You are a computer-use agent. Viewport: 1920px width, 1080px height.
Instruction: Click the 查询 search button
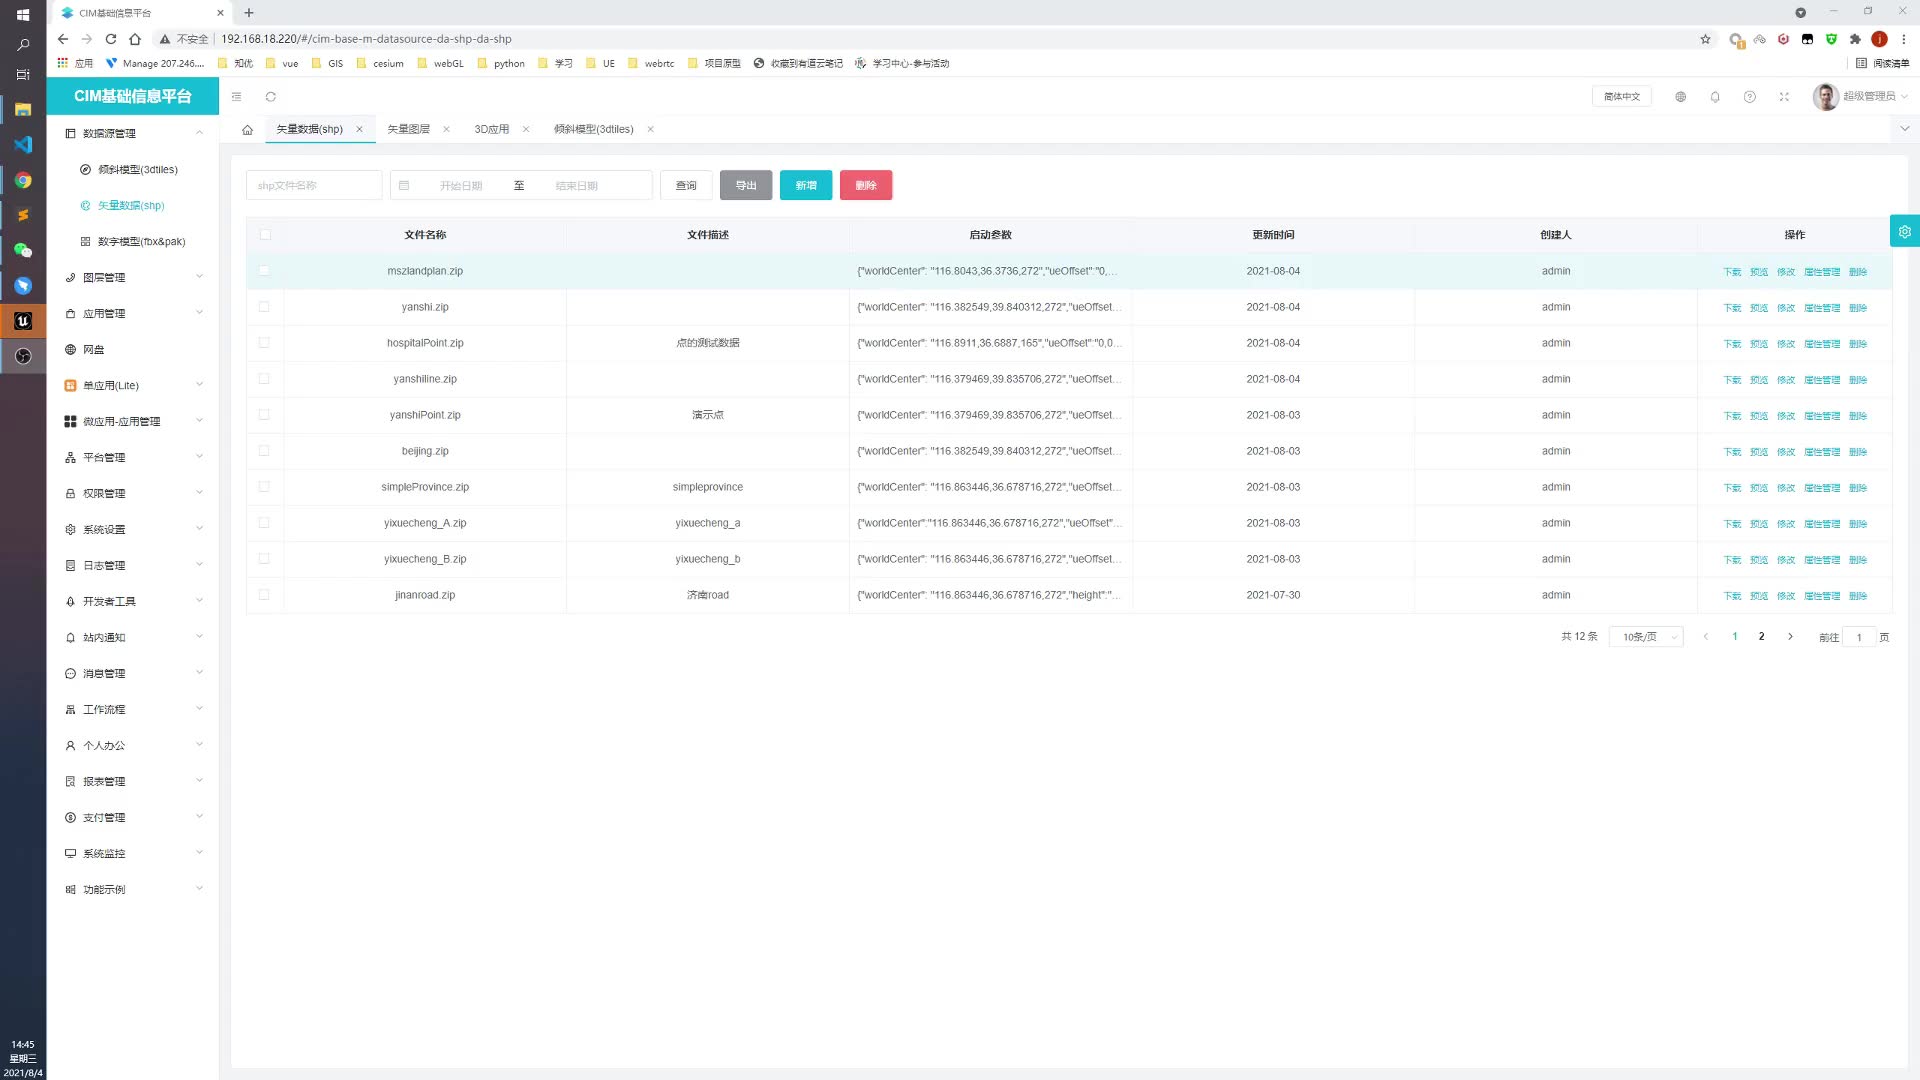coord(686,185)
